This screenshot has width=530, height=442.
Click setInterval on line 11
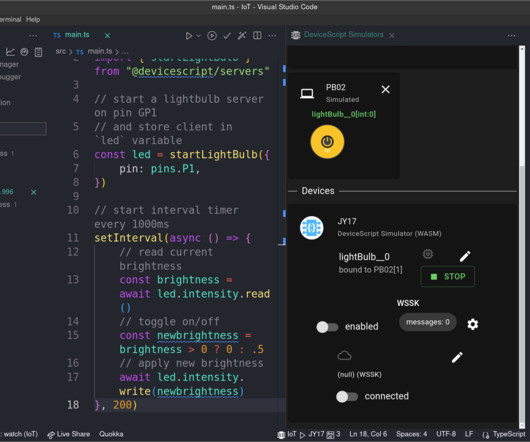128,238
